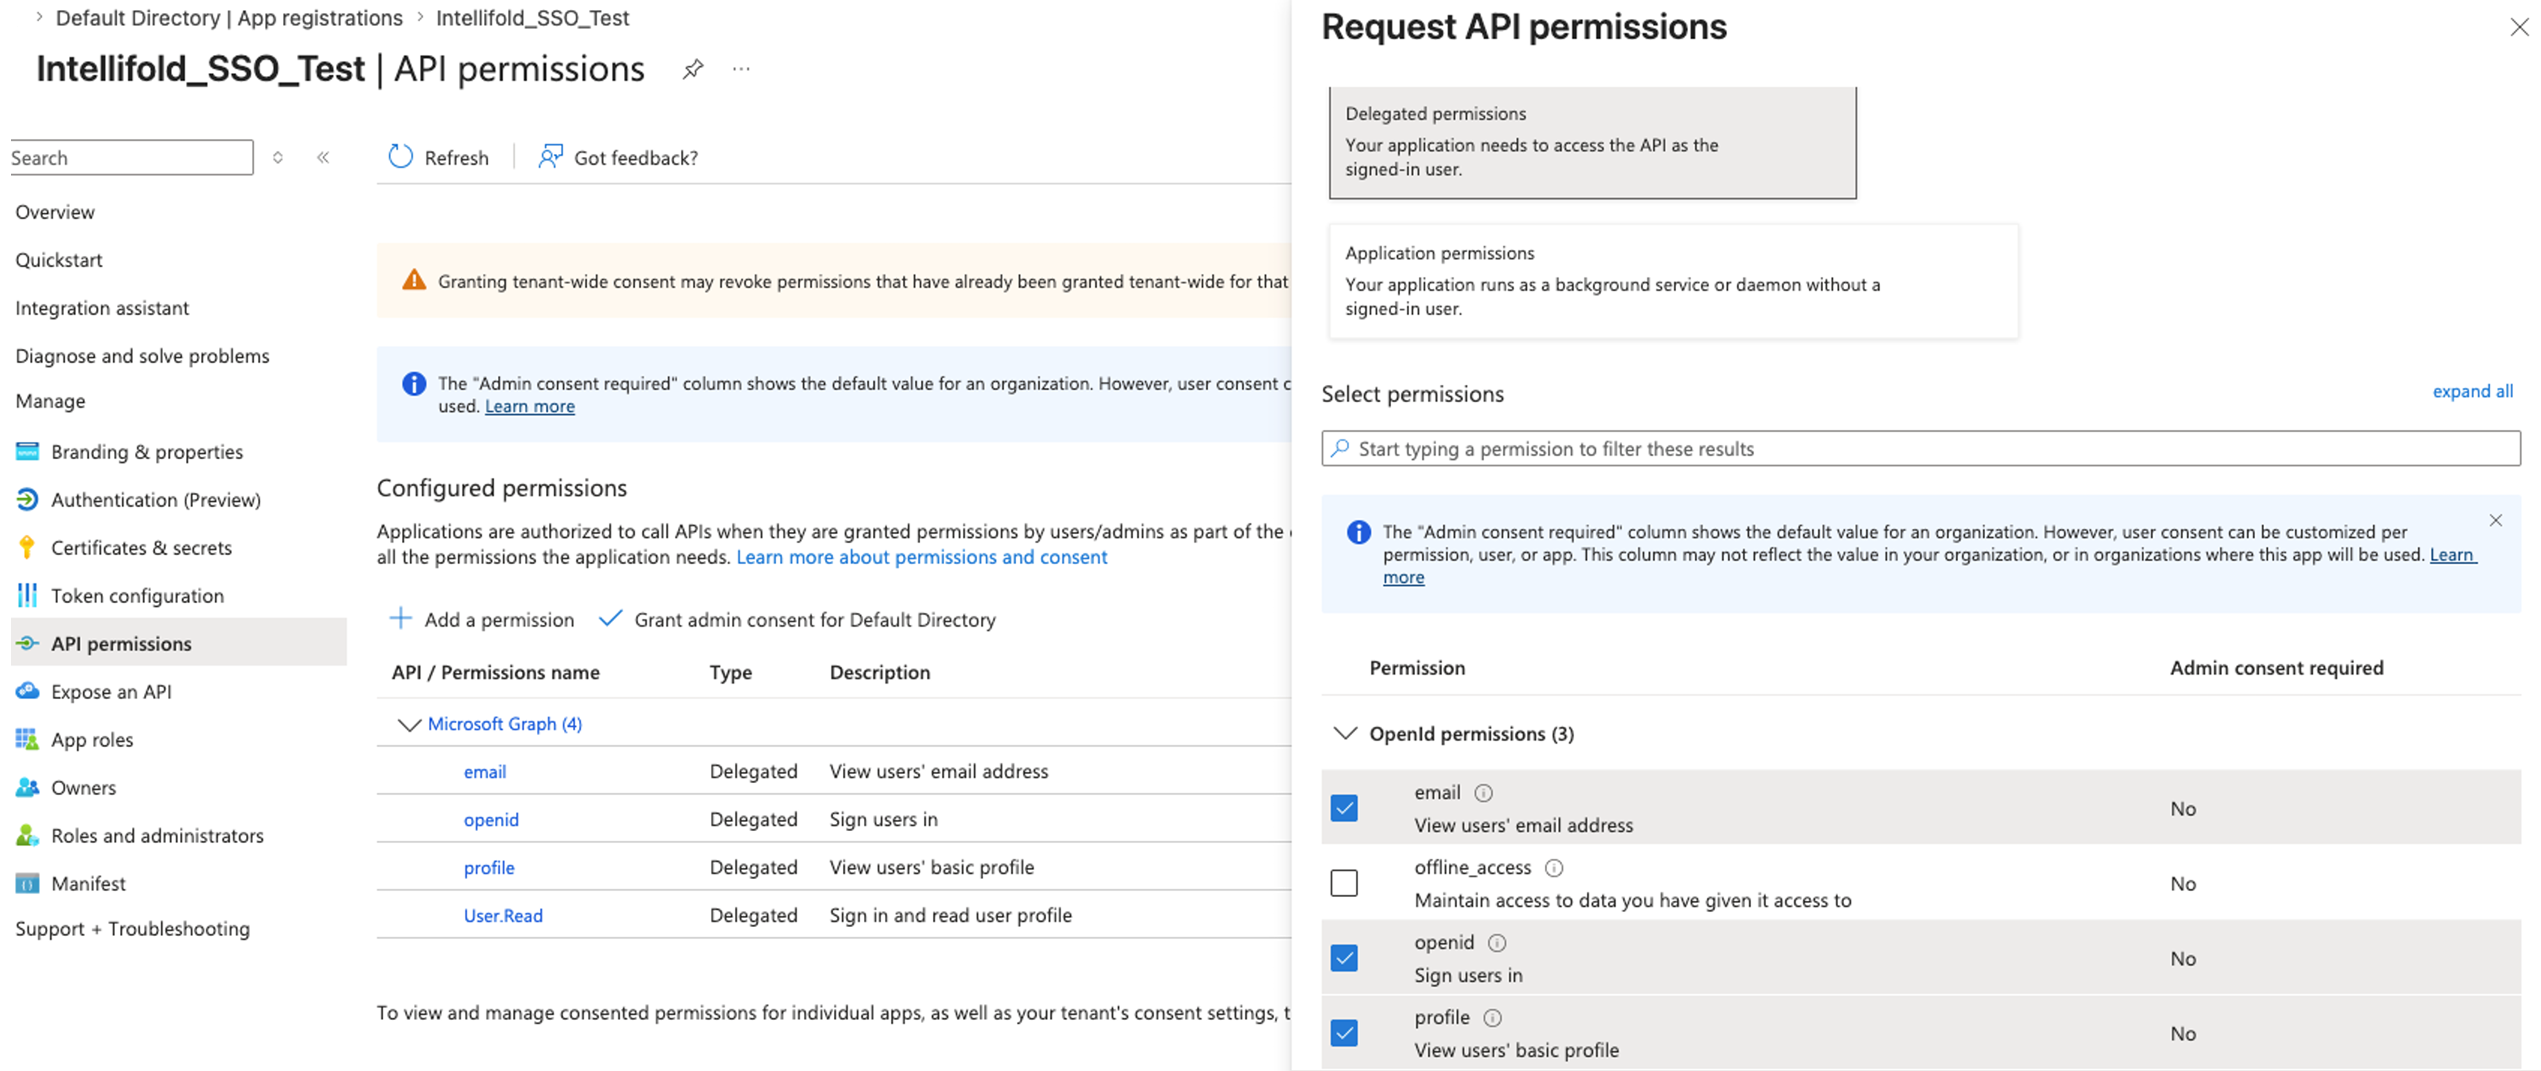2541x1071 pixels.
Task: Focus the permission filter search box
Action: pyautogui.click(x=1920, y=448)
